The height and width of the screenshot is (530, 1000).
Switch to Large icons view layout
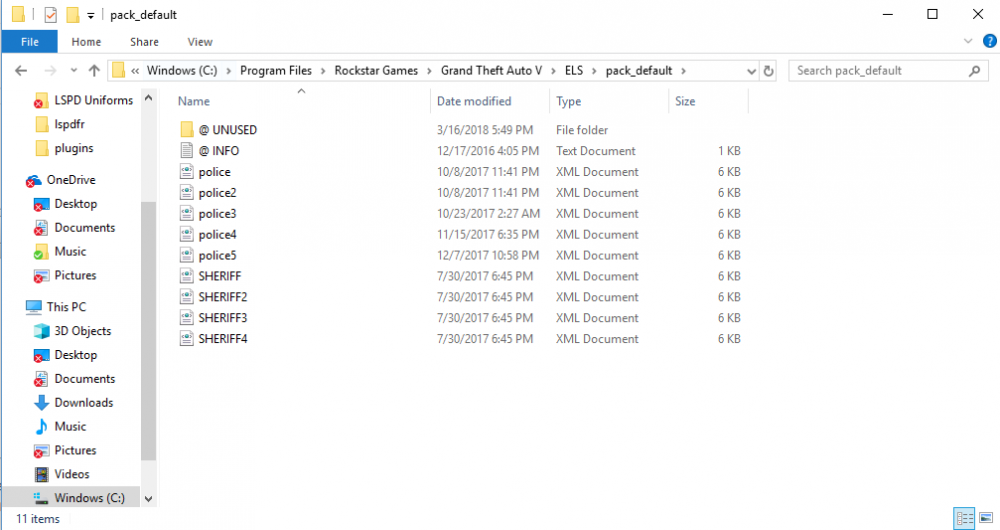(x=986, y=517)
